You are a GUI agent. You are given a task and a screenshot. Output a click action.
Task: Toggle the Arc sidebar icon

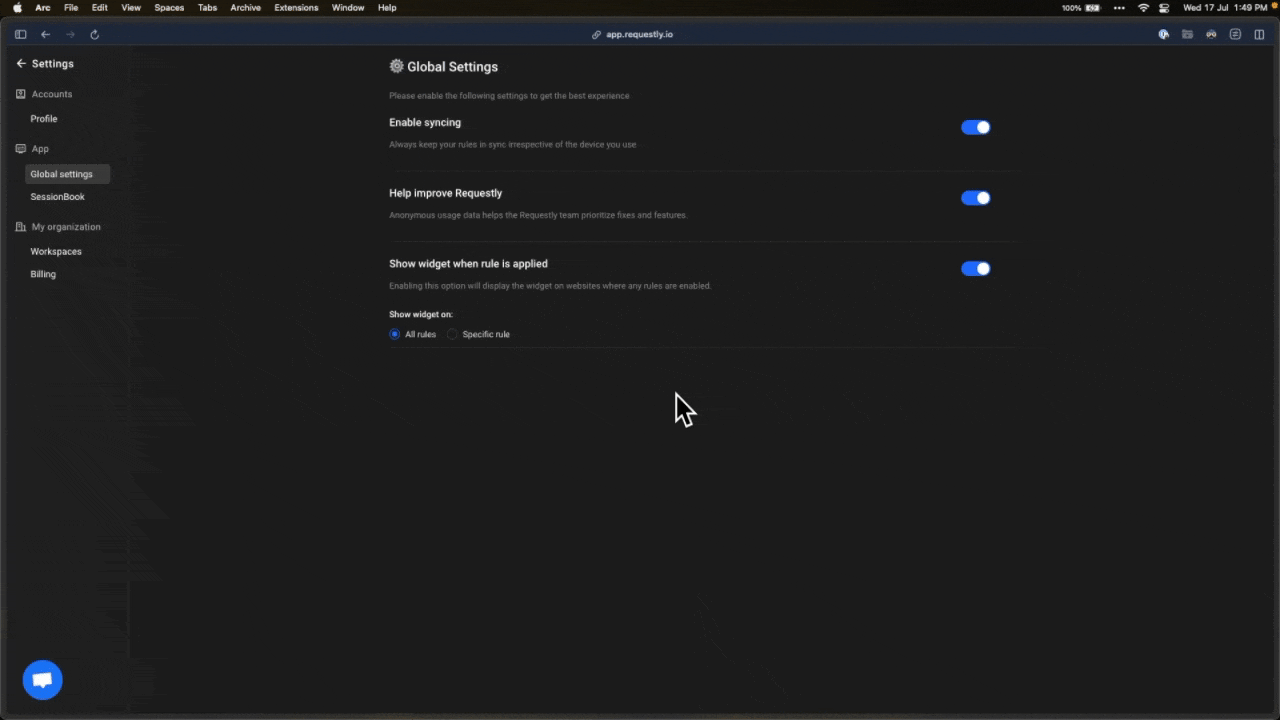coord(20,34)
